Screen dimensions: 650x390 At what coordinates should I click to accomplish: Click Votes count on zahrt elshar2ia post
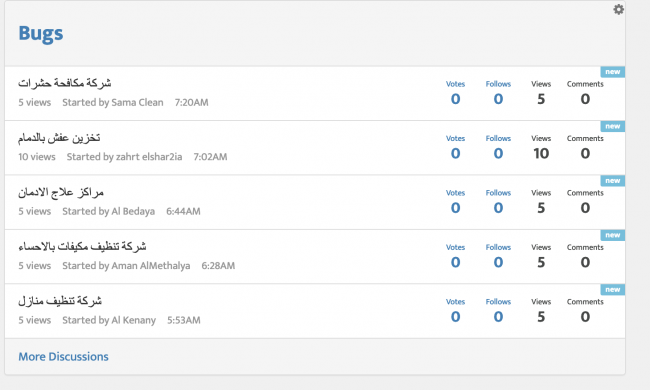tap(455, 154)
